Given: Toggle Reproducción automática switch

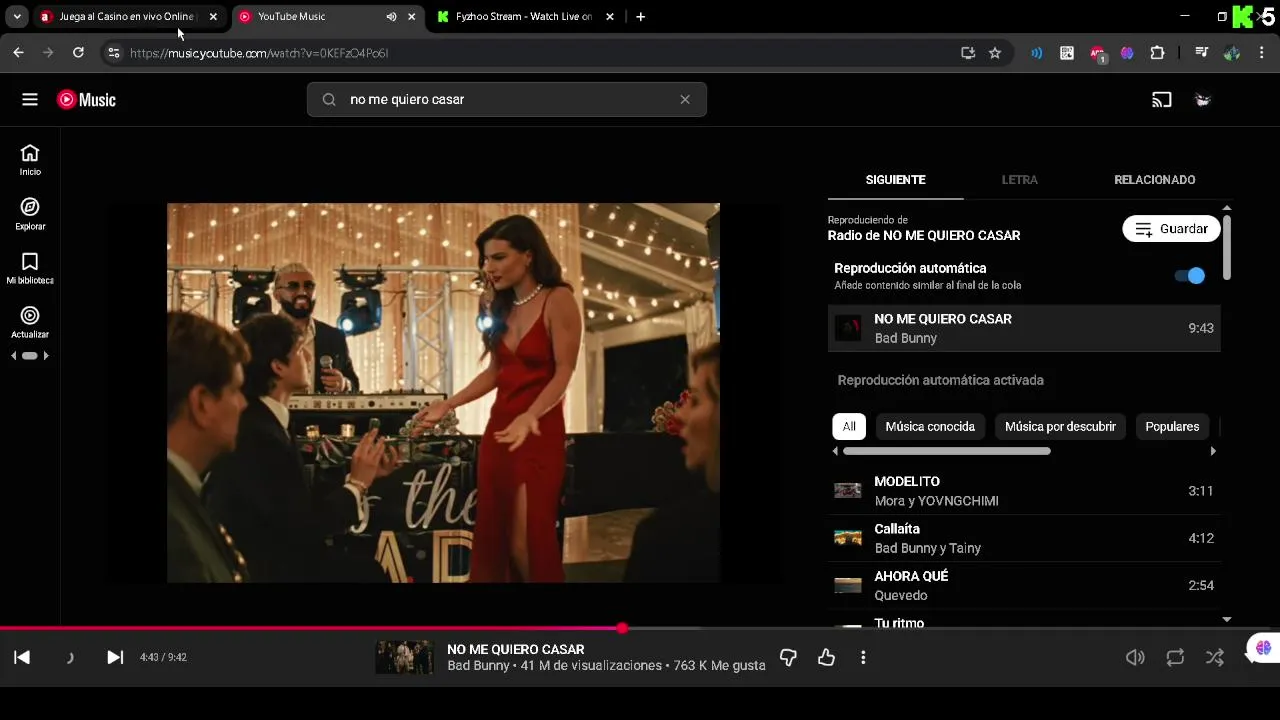Looking at the screenshot, I should tap(1190, 276).
